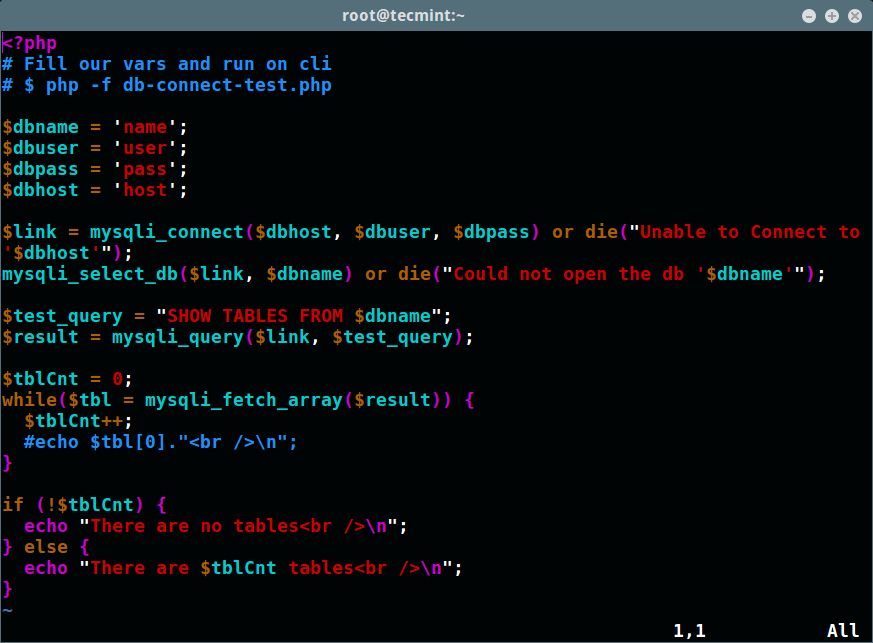Click 'Could not open the db' message
The width and height of the screenshot is (873, 643).
click(x=568, y=274)
